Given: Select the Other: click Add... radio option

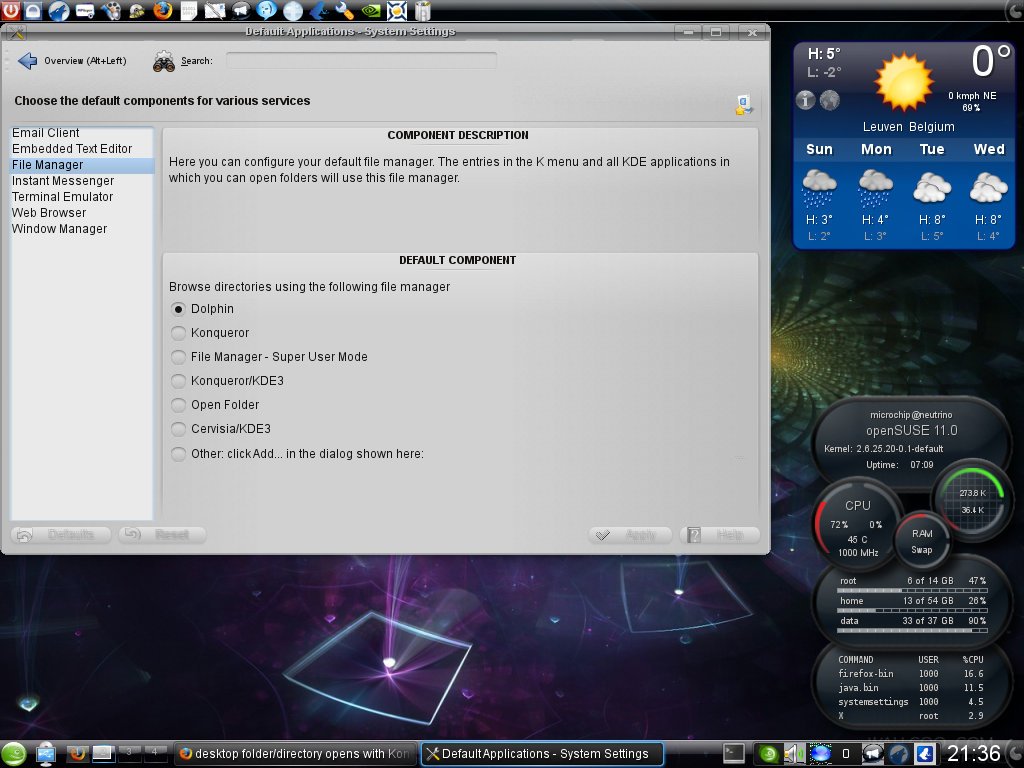Looking at the screenshot, I should tap(178, 454).
